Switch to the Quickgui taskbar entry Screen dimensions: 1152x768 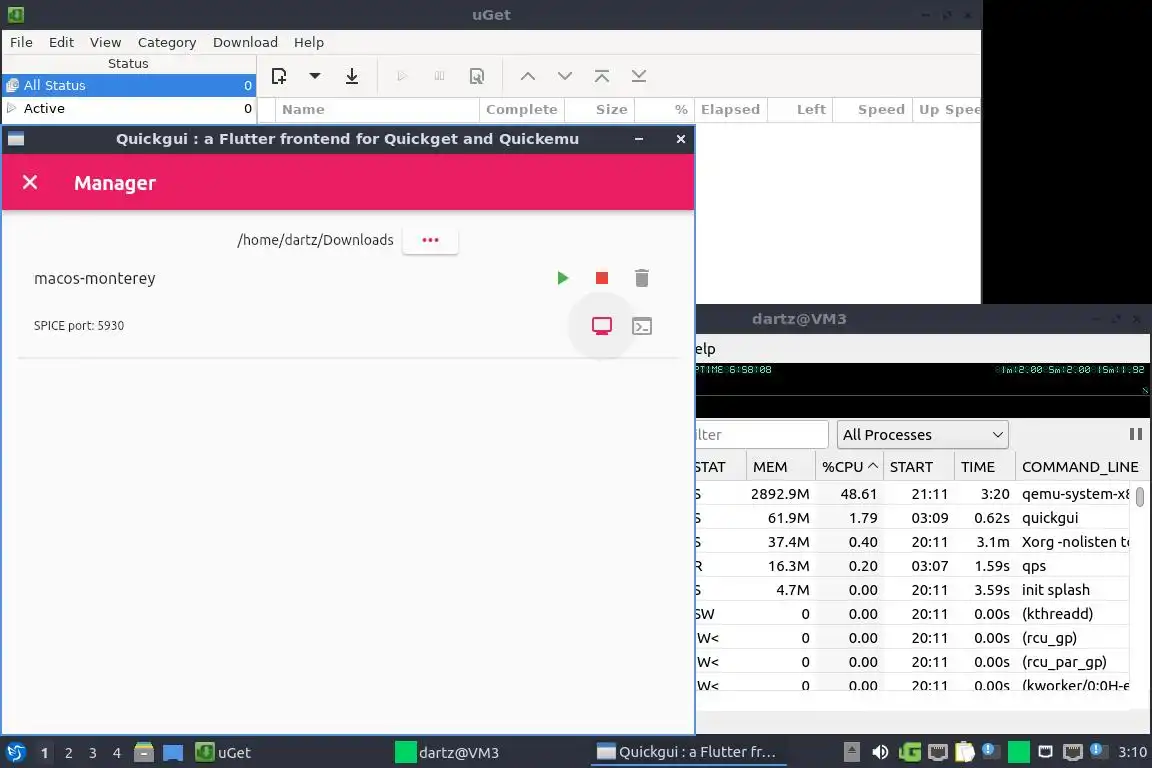tap(688, 752)
